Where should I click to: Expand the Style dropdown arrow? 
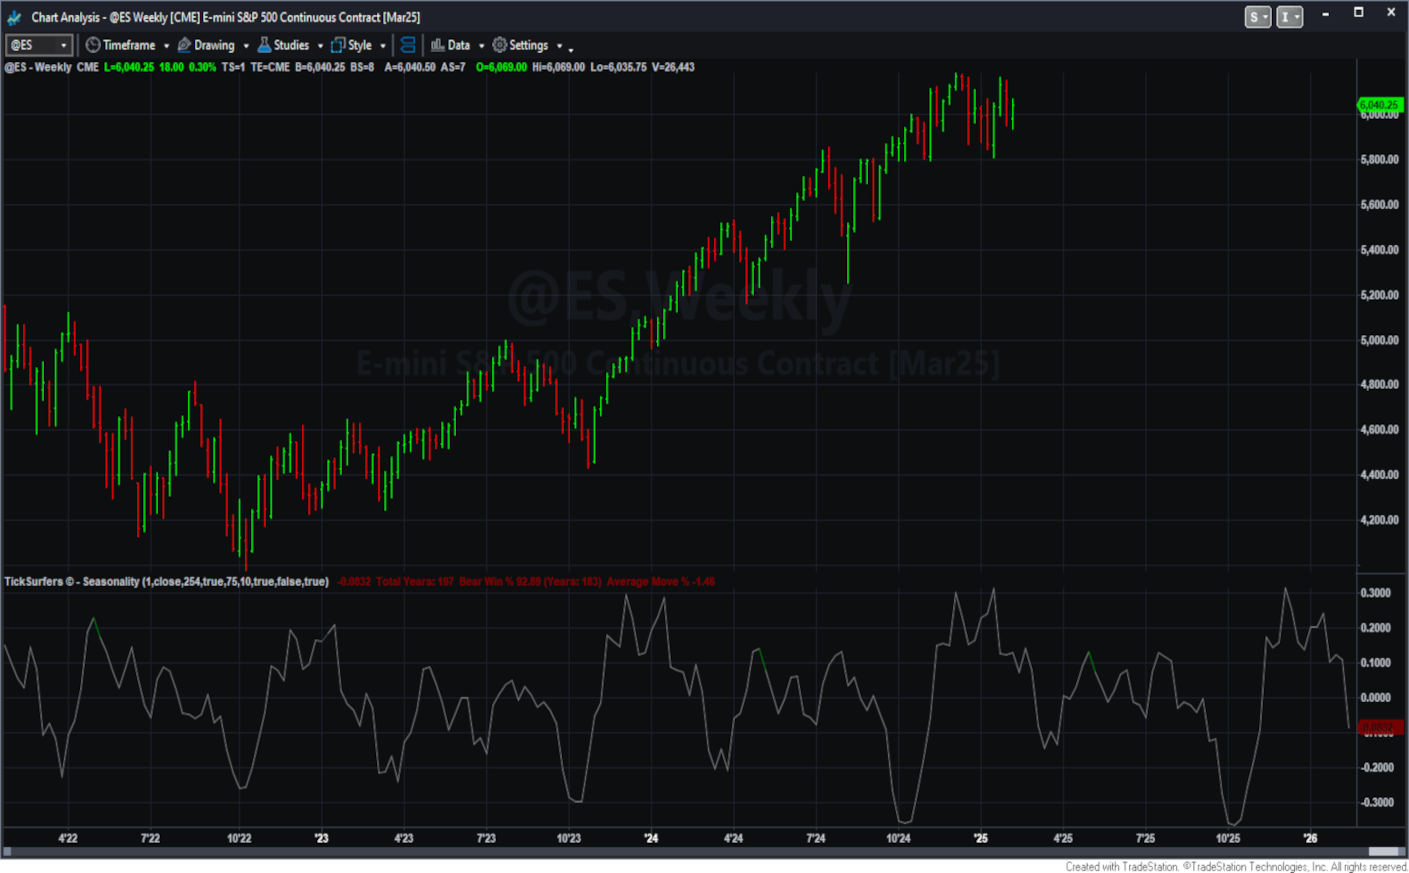coord(383,46)
